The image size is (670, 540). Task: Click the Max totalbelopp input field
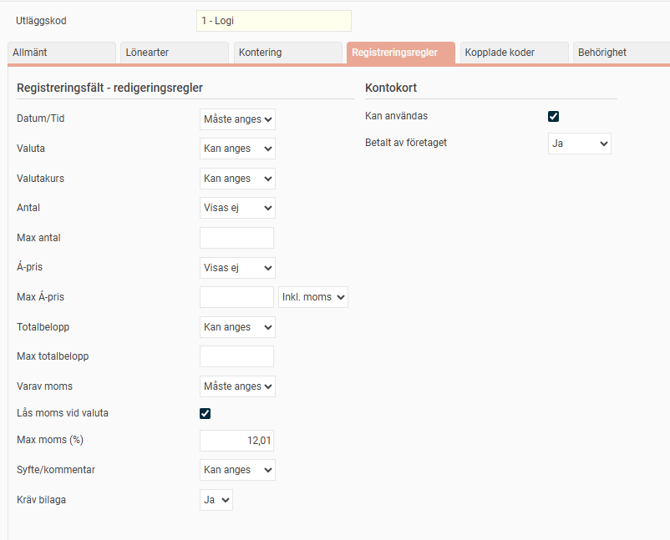point(237,356)
